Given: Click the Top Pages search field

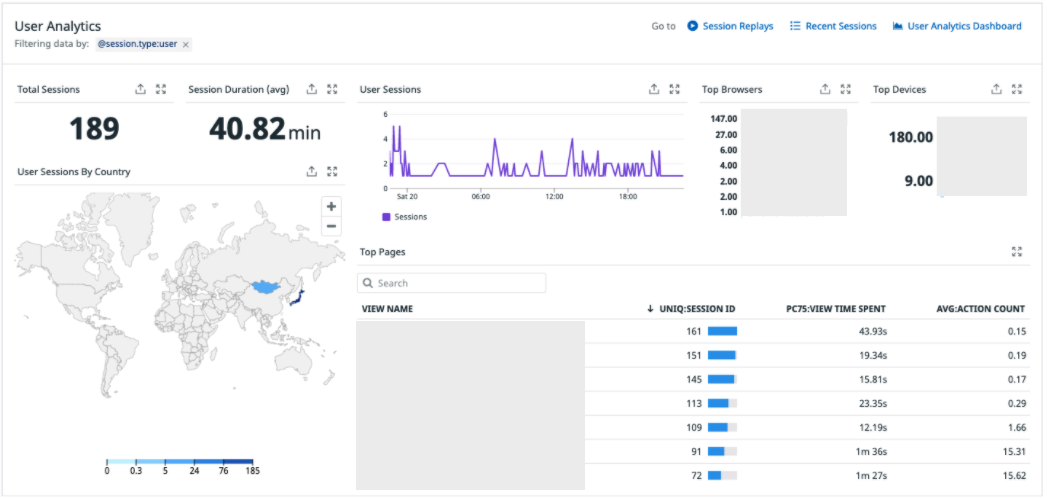Looking at the screenshot, I should pyautogui.click(x=451, y=283).
